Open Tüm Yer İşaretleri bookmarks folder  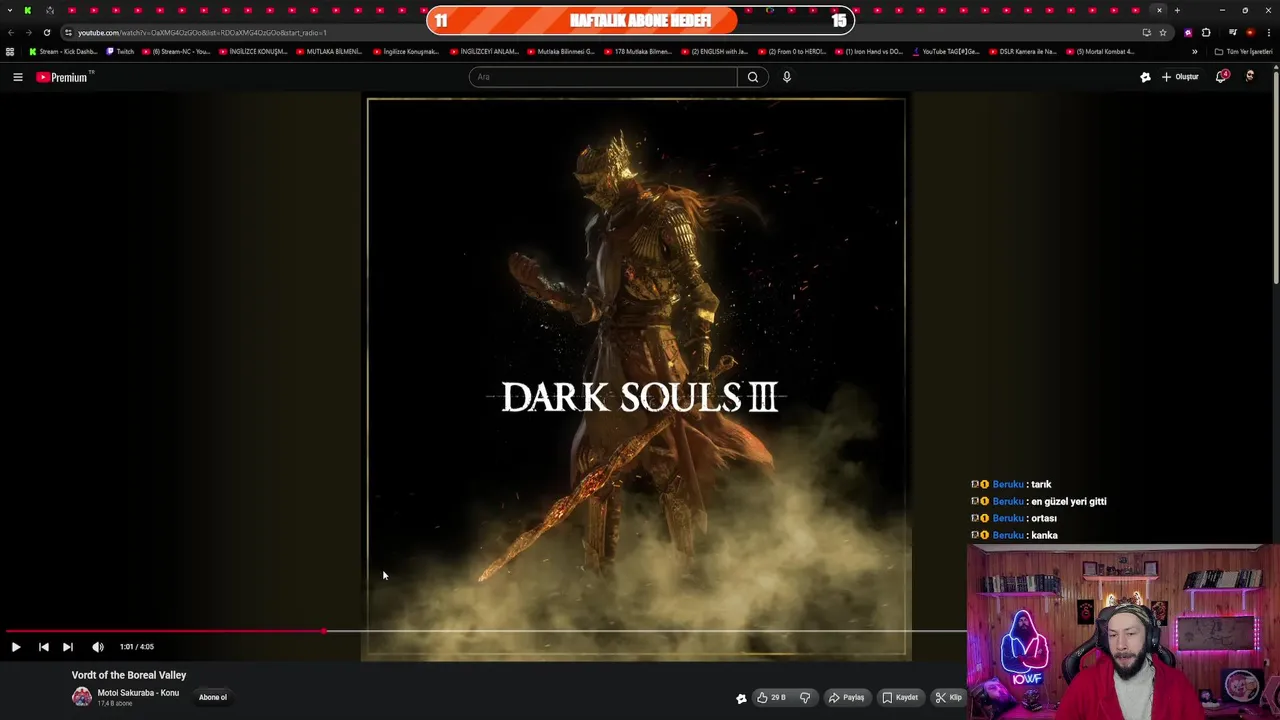(1243, 51)
